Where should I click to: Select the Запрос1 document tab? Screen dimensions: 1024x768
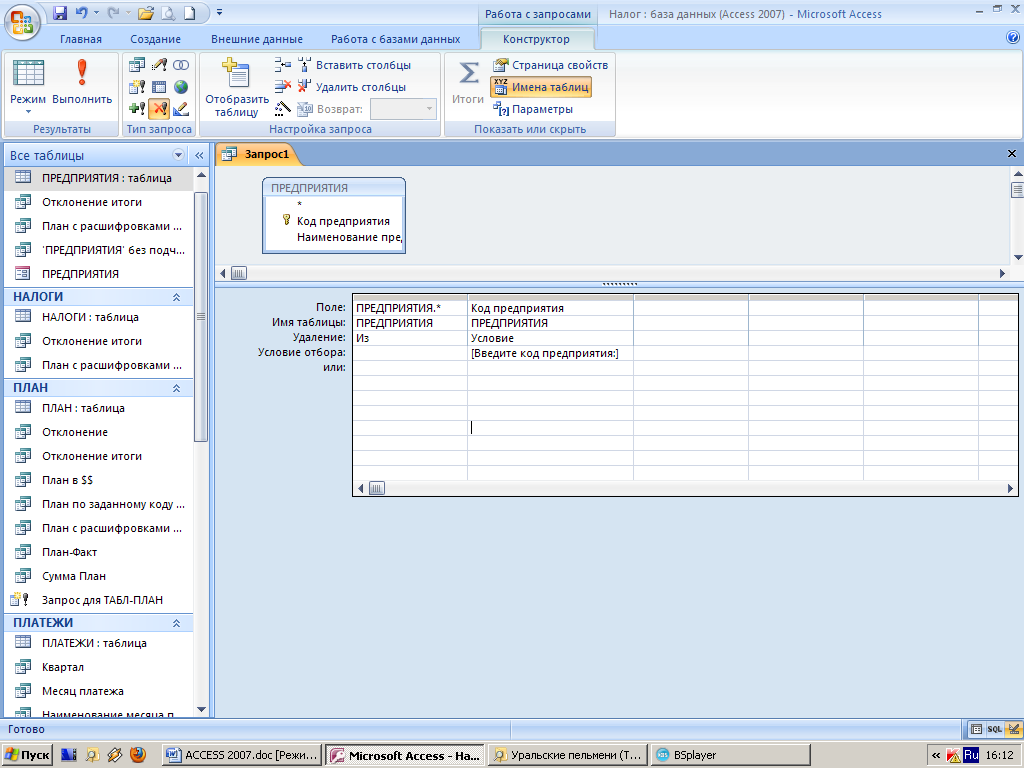[257, 154]
